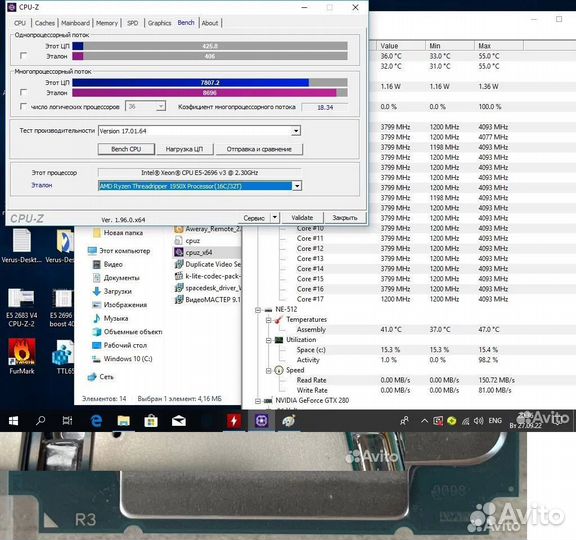
Task: Click the Intel Xeon E5-2696 v3 processor name field
Action: click(199, 172)
